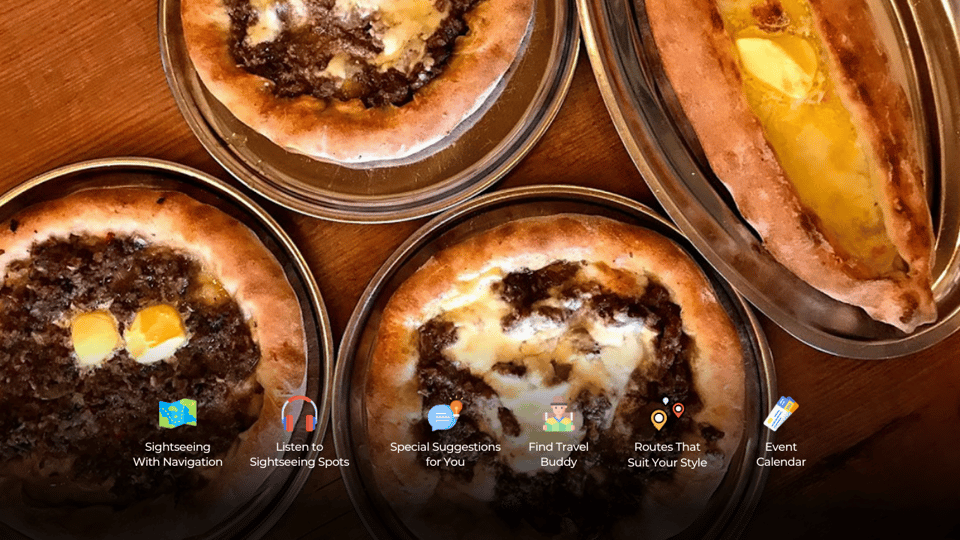The height and width of the screenshot is (540, 960).
Task: Click the 'Listen to Sightseeing Spots' label
Action: point(299,454)
